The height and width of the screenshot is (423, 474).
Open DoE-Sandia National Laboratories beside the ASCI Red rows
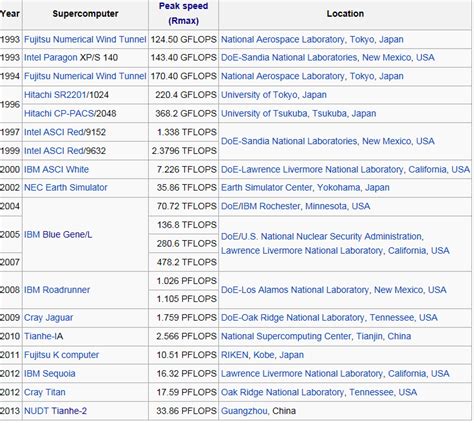point(289,141)
